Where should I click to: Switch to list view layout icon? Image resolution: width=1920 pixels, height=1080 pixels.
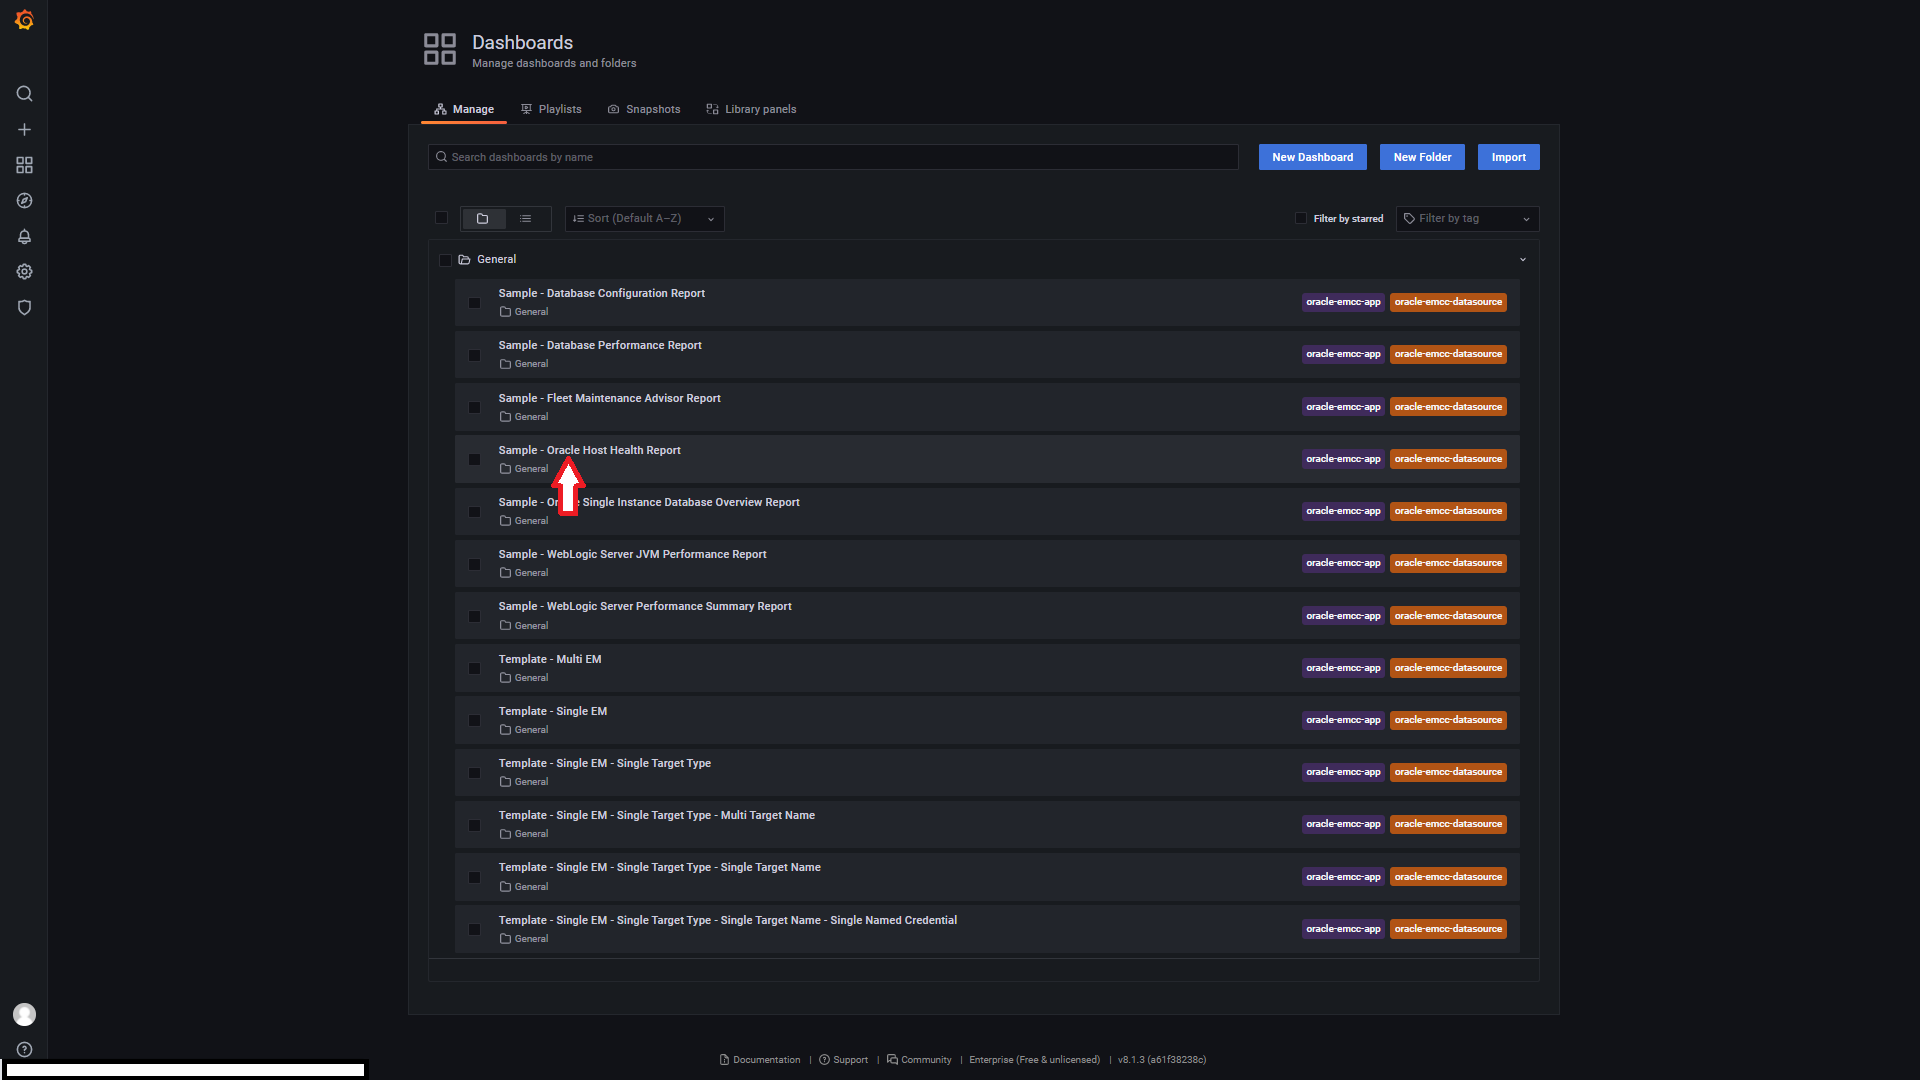click(x=525, y=219)
